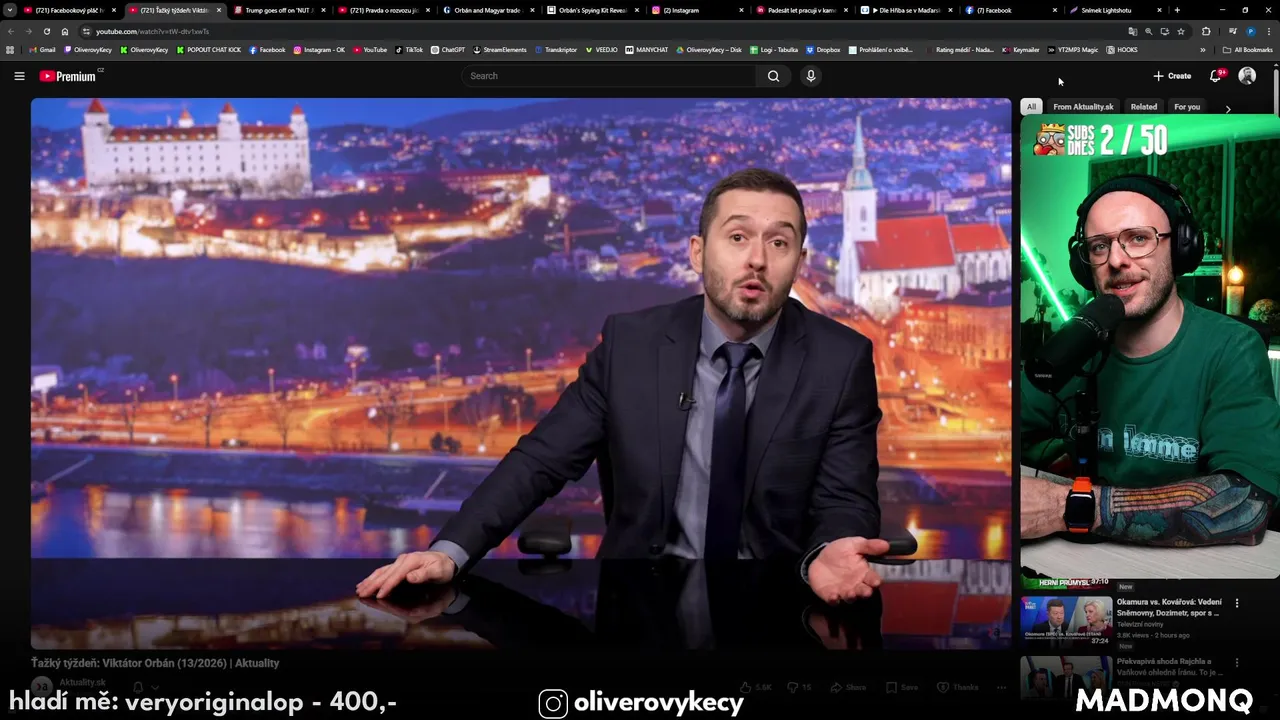
Task: Open options menu for the Okamura vs. Kovářová video
Action: pyautogui.click(x=1237, y=603)
